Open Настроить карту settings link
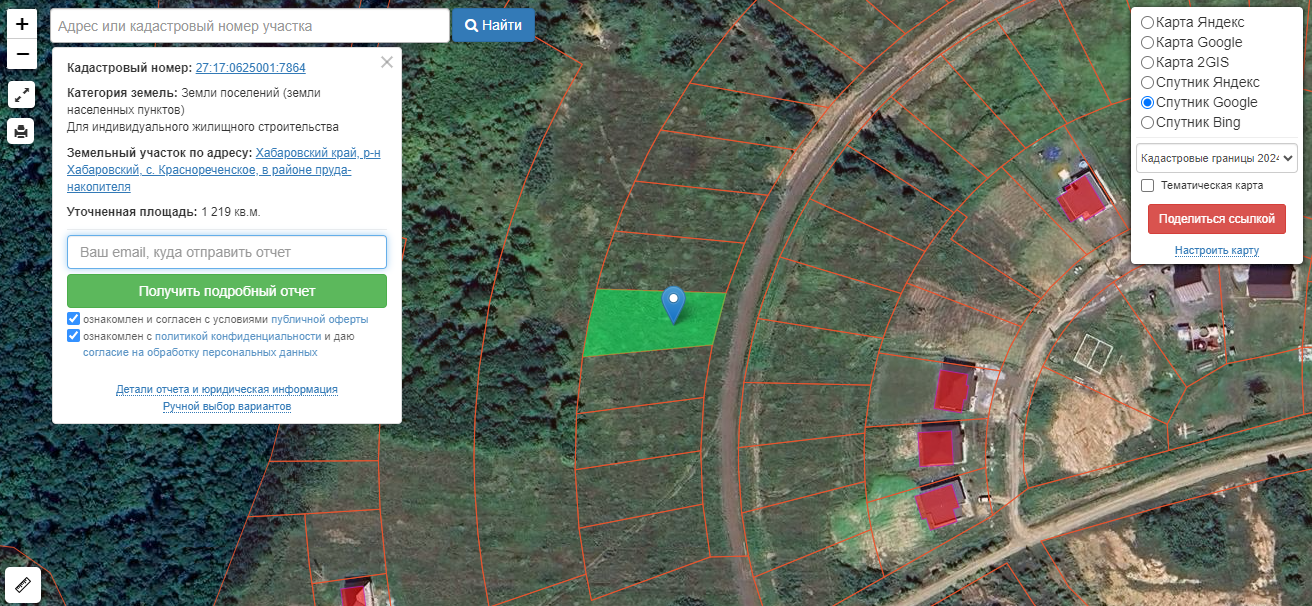The height and width of the screenshot is (606, 1312). [x=1217, y=250]
